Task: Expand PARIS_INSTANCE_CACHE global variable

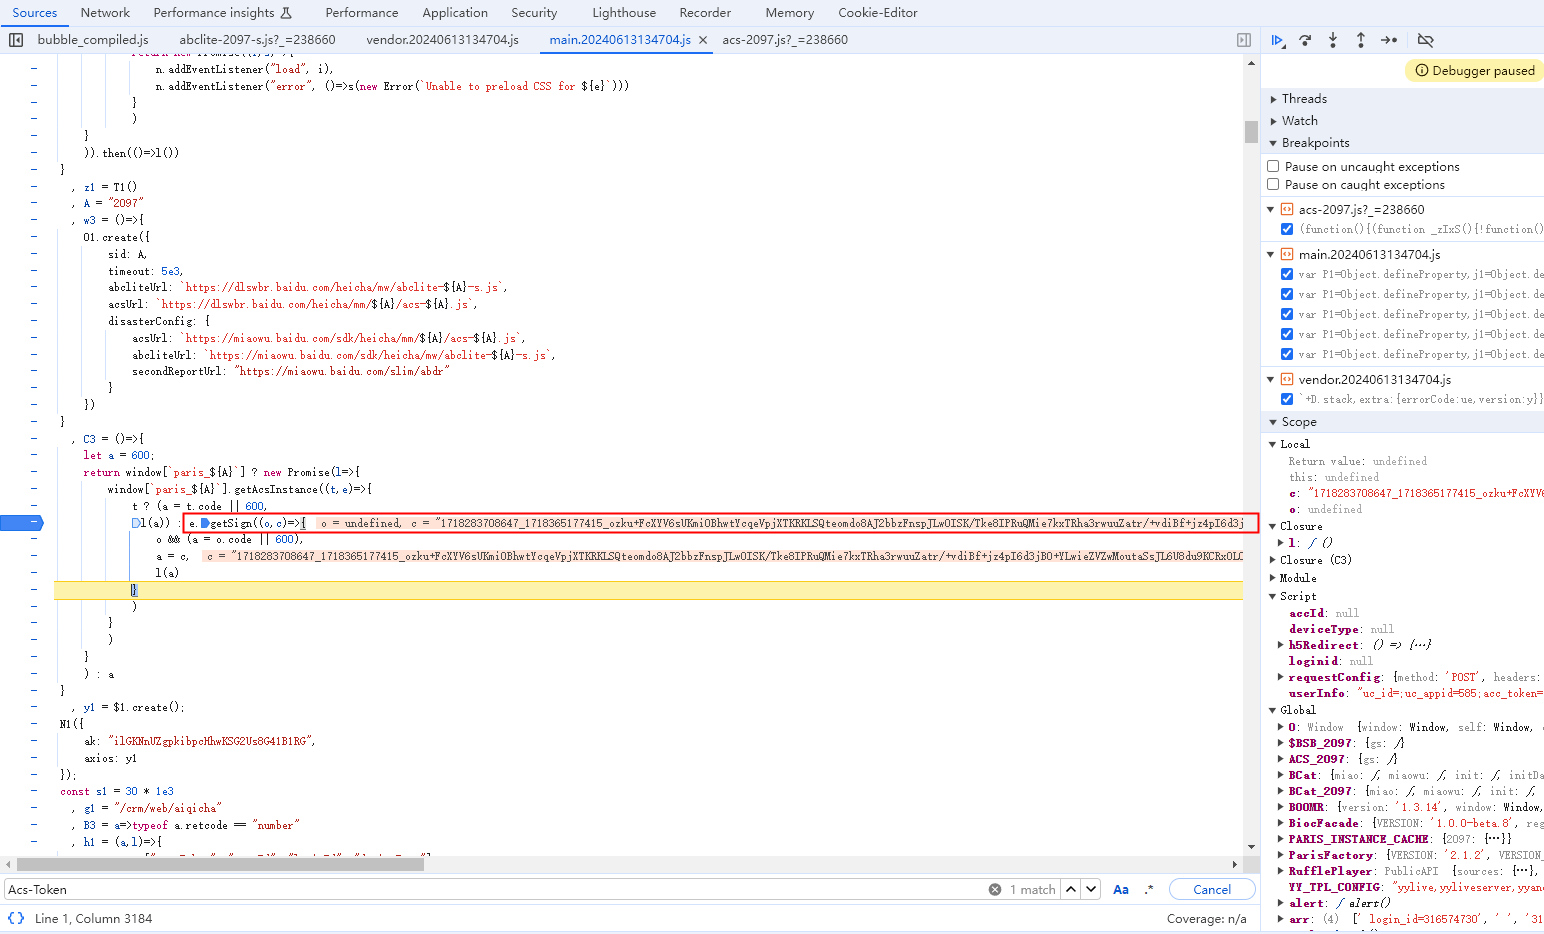Action: click(1281, 839)
